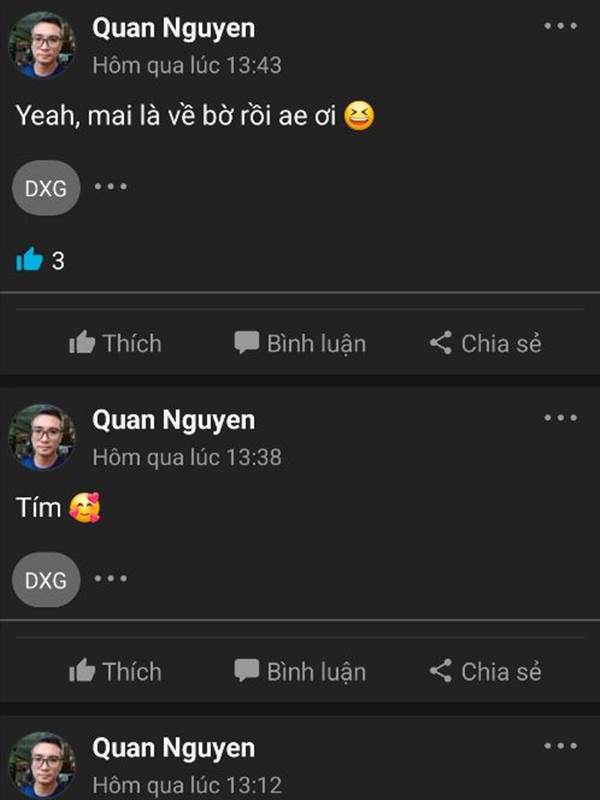This screenshot has width=600, height=800.
Task: Comment on the 'Tím' post
Action: 300,671
